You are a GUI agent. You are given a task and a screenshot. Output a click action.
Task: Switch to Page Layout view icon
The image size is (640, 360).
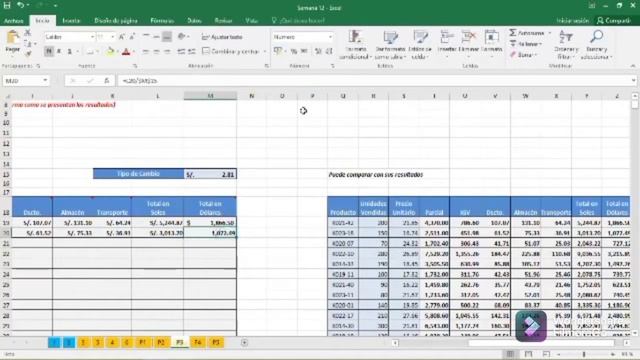click(528, 354)
